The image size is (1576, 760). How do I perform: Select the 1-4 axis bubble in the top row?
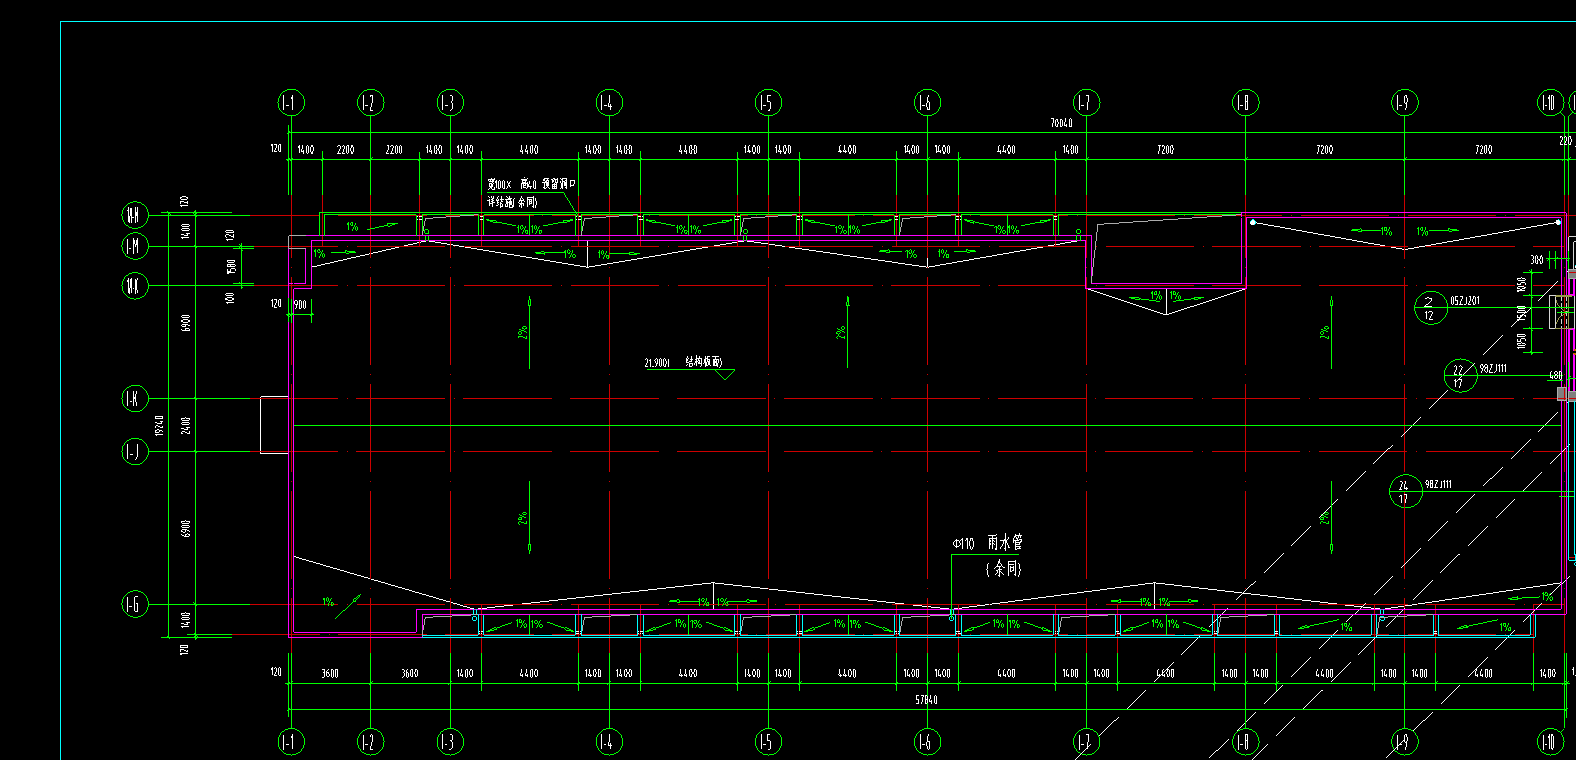(609, 102)
